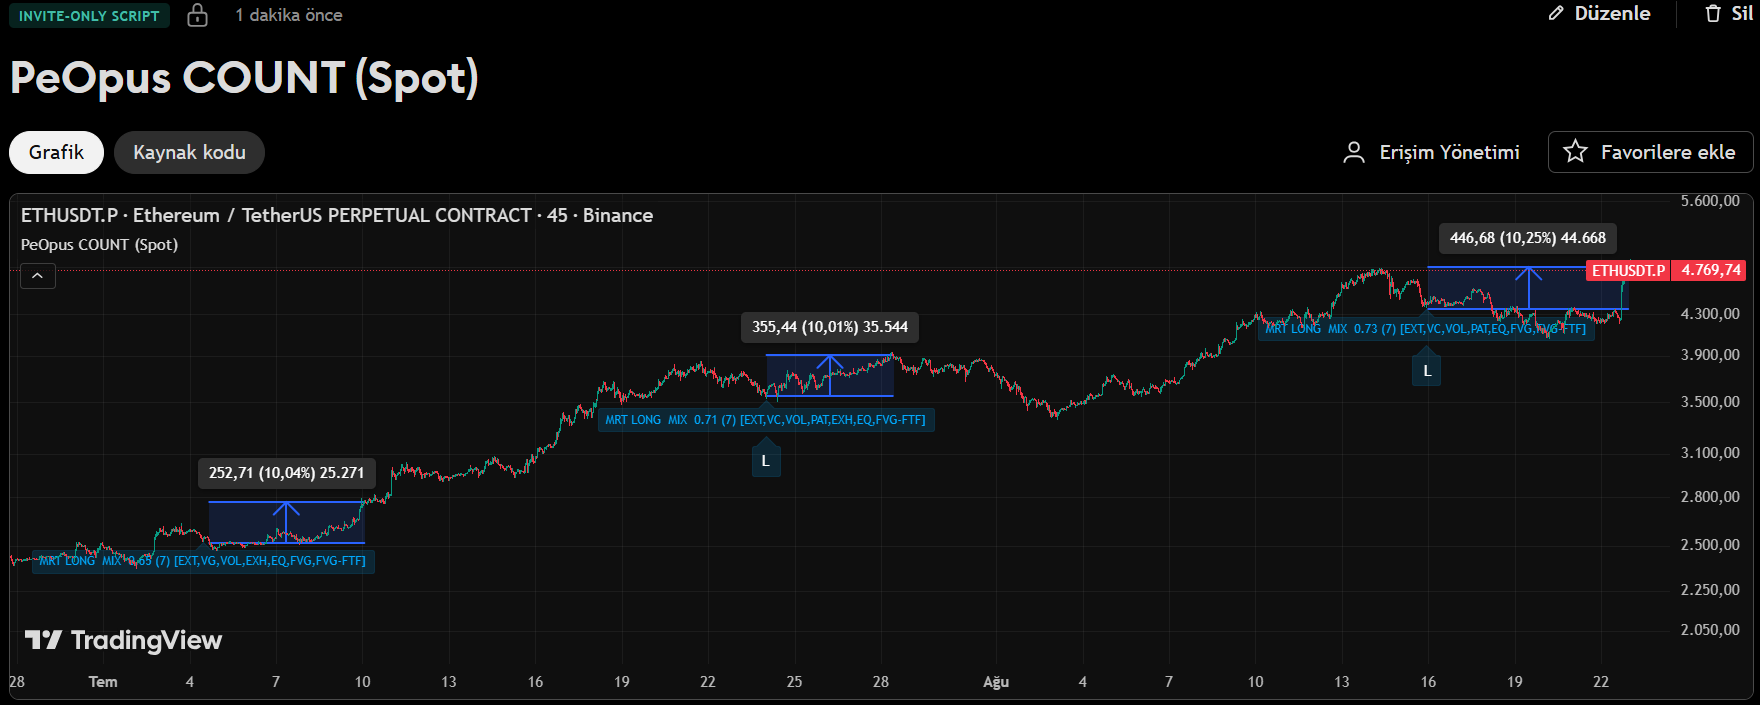The image size is (1760, 705).
Task: Collapse the indicator legend with the chevron
Action: 38,276
